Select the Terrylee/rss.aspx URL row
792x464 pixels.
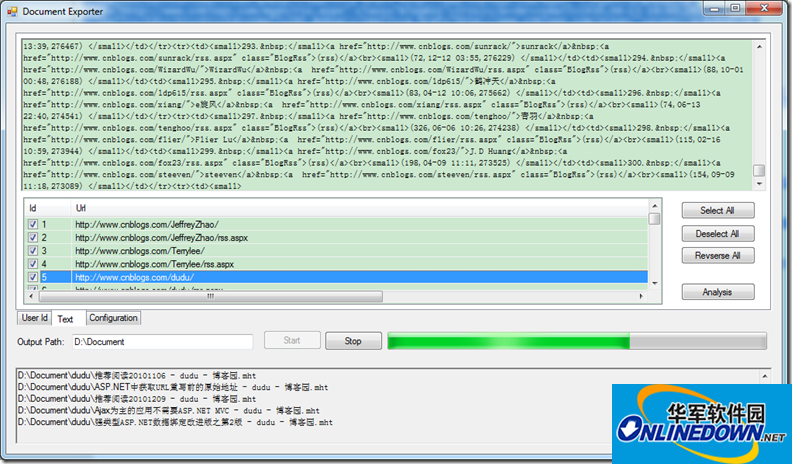[336, 264]
